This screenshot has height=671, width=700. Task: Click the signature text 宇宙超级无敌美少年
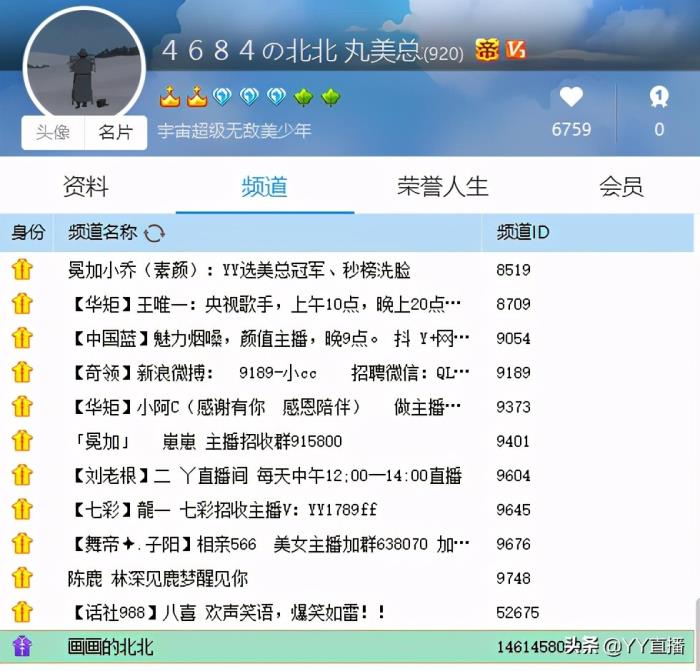click(234, 131)
